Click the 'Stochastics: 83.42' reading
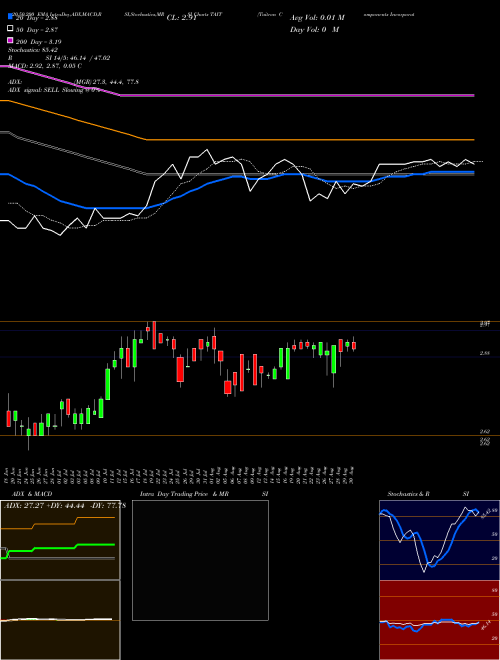Image resolution: width=500 pixels, height=660 pixels. (x=33, y=50)
